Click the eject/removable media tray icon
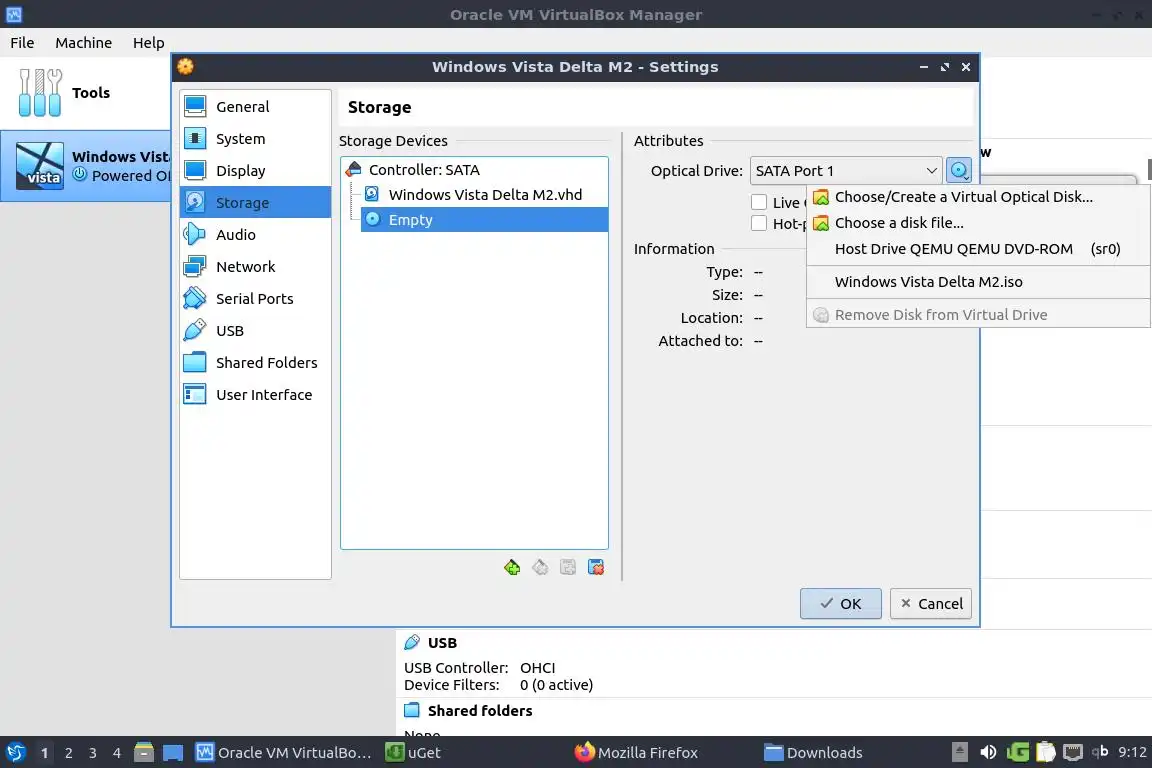1152x768 pixels. (960, 753)
